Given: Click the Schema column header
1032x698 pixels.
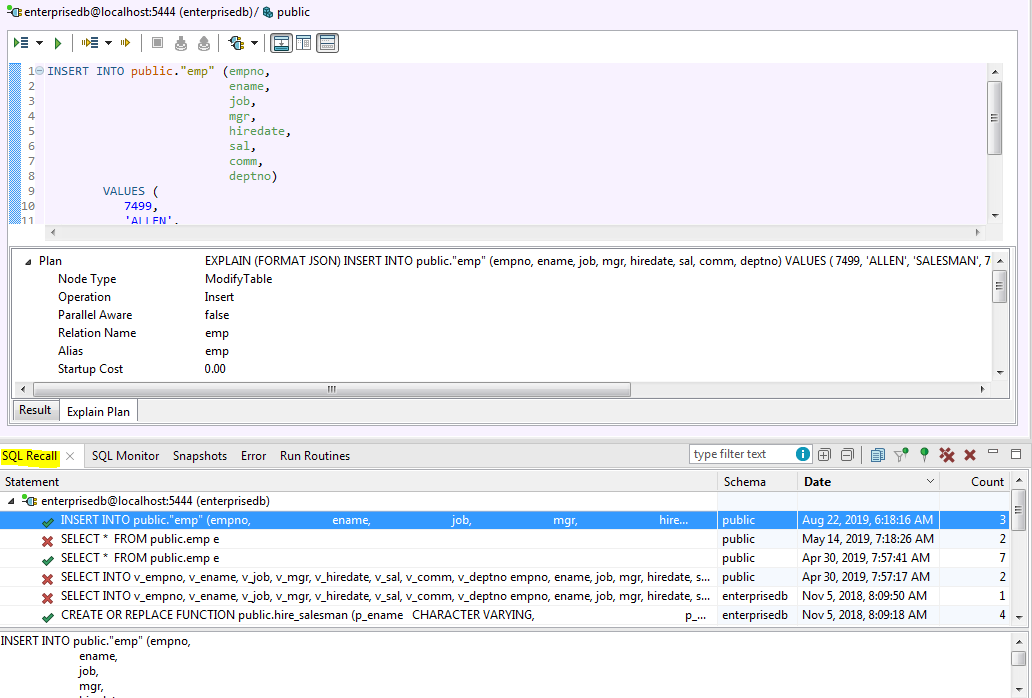Looking at the screenshot, I should click(x=758, y=482).
